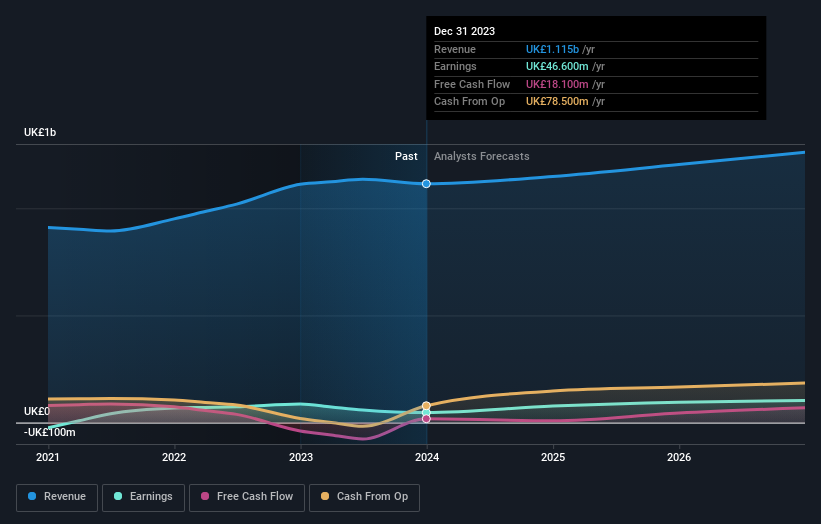Viewport: 821px width, 524px height.
Task: Click the UK£1b y-axis label
Action: [x=40, y=132]
